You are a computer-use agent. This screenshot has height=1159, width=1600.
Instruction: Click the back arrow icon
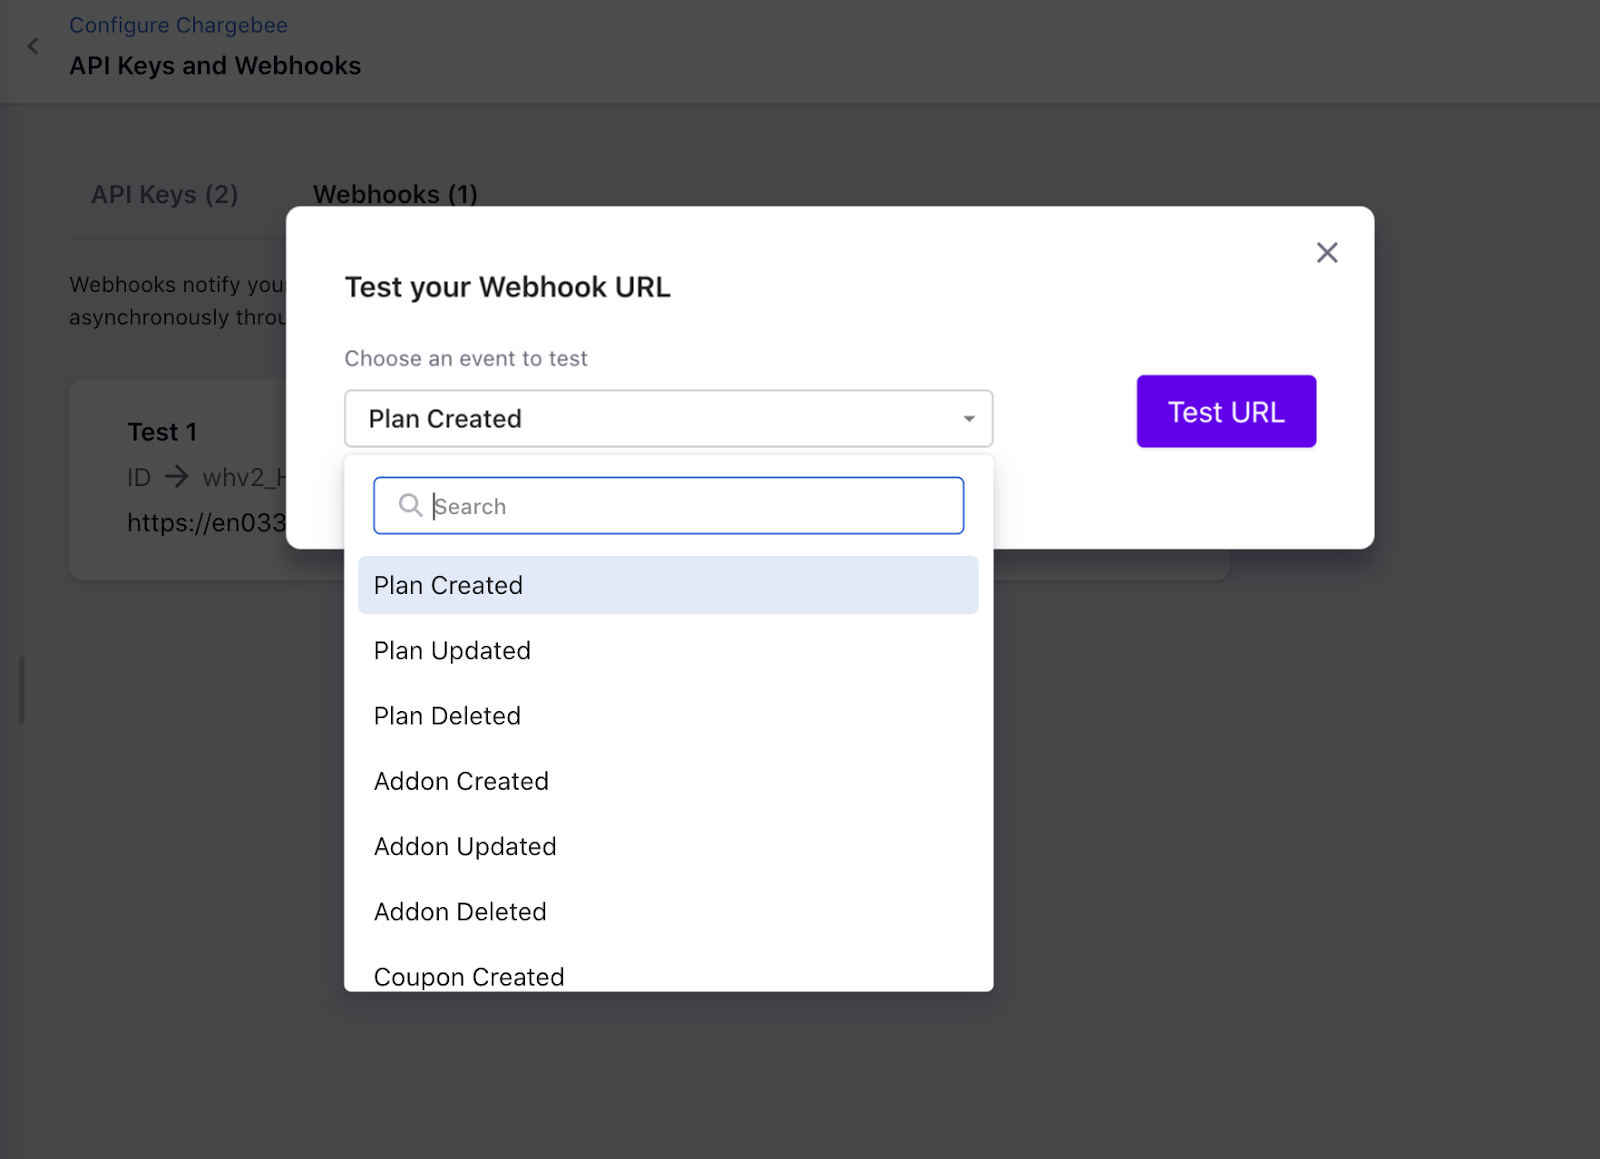33,46
